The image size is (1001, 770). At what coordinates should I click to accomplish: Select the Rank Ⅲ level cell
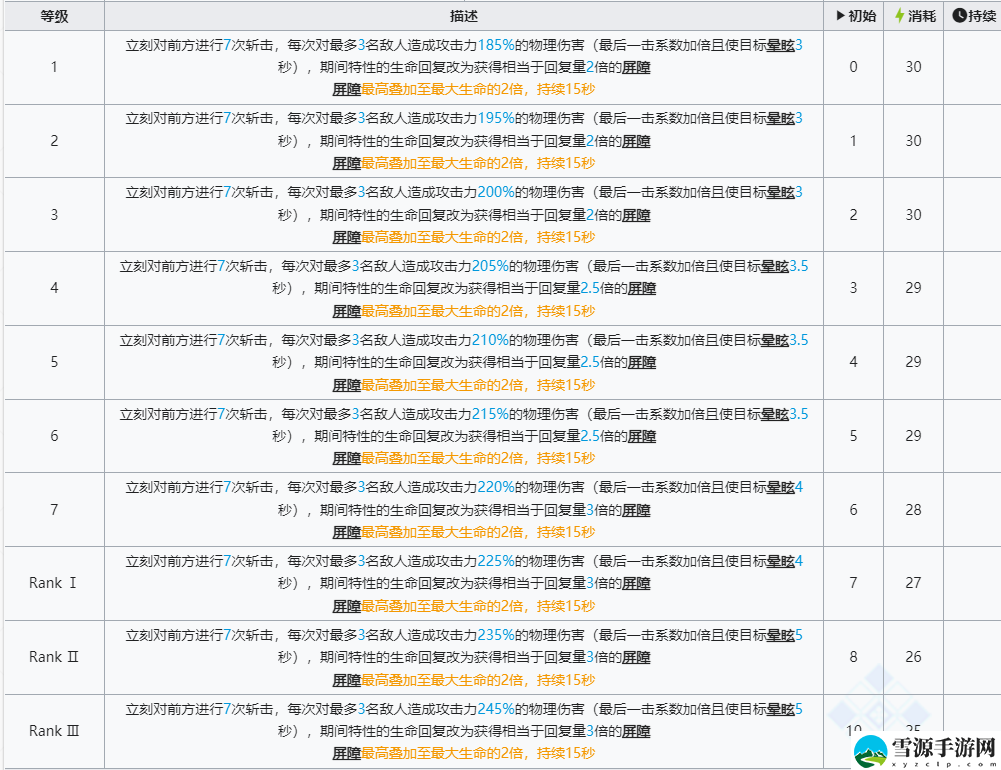point(54,731)
